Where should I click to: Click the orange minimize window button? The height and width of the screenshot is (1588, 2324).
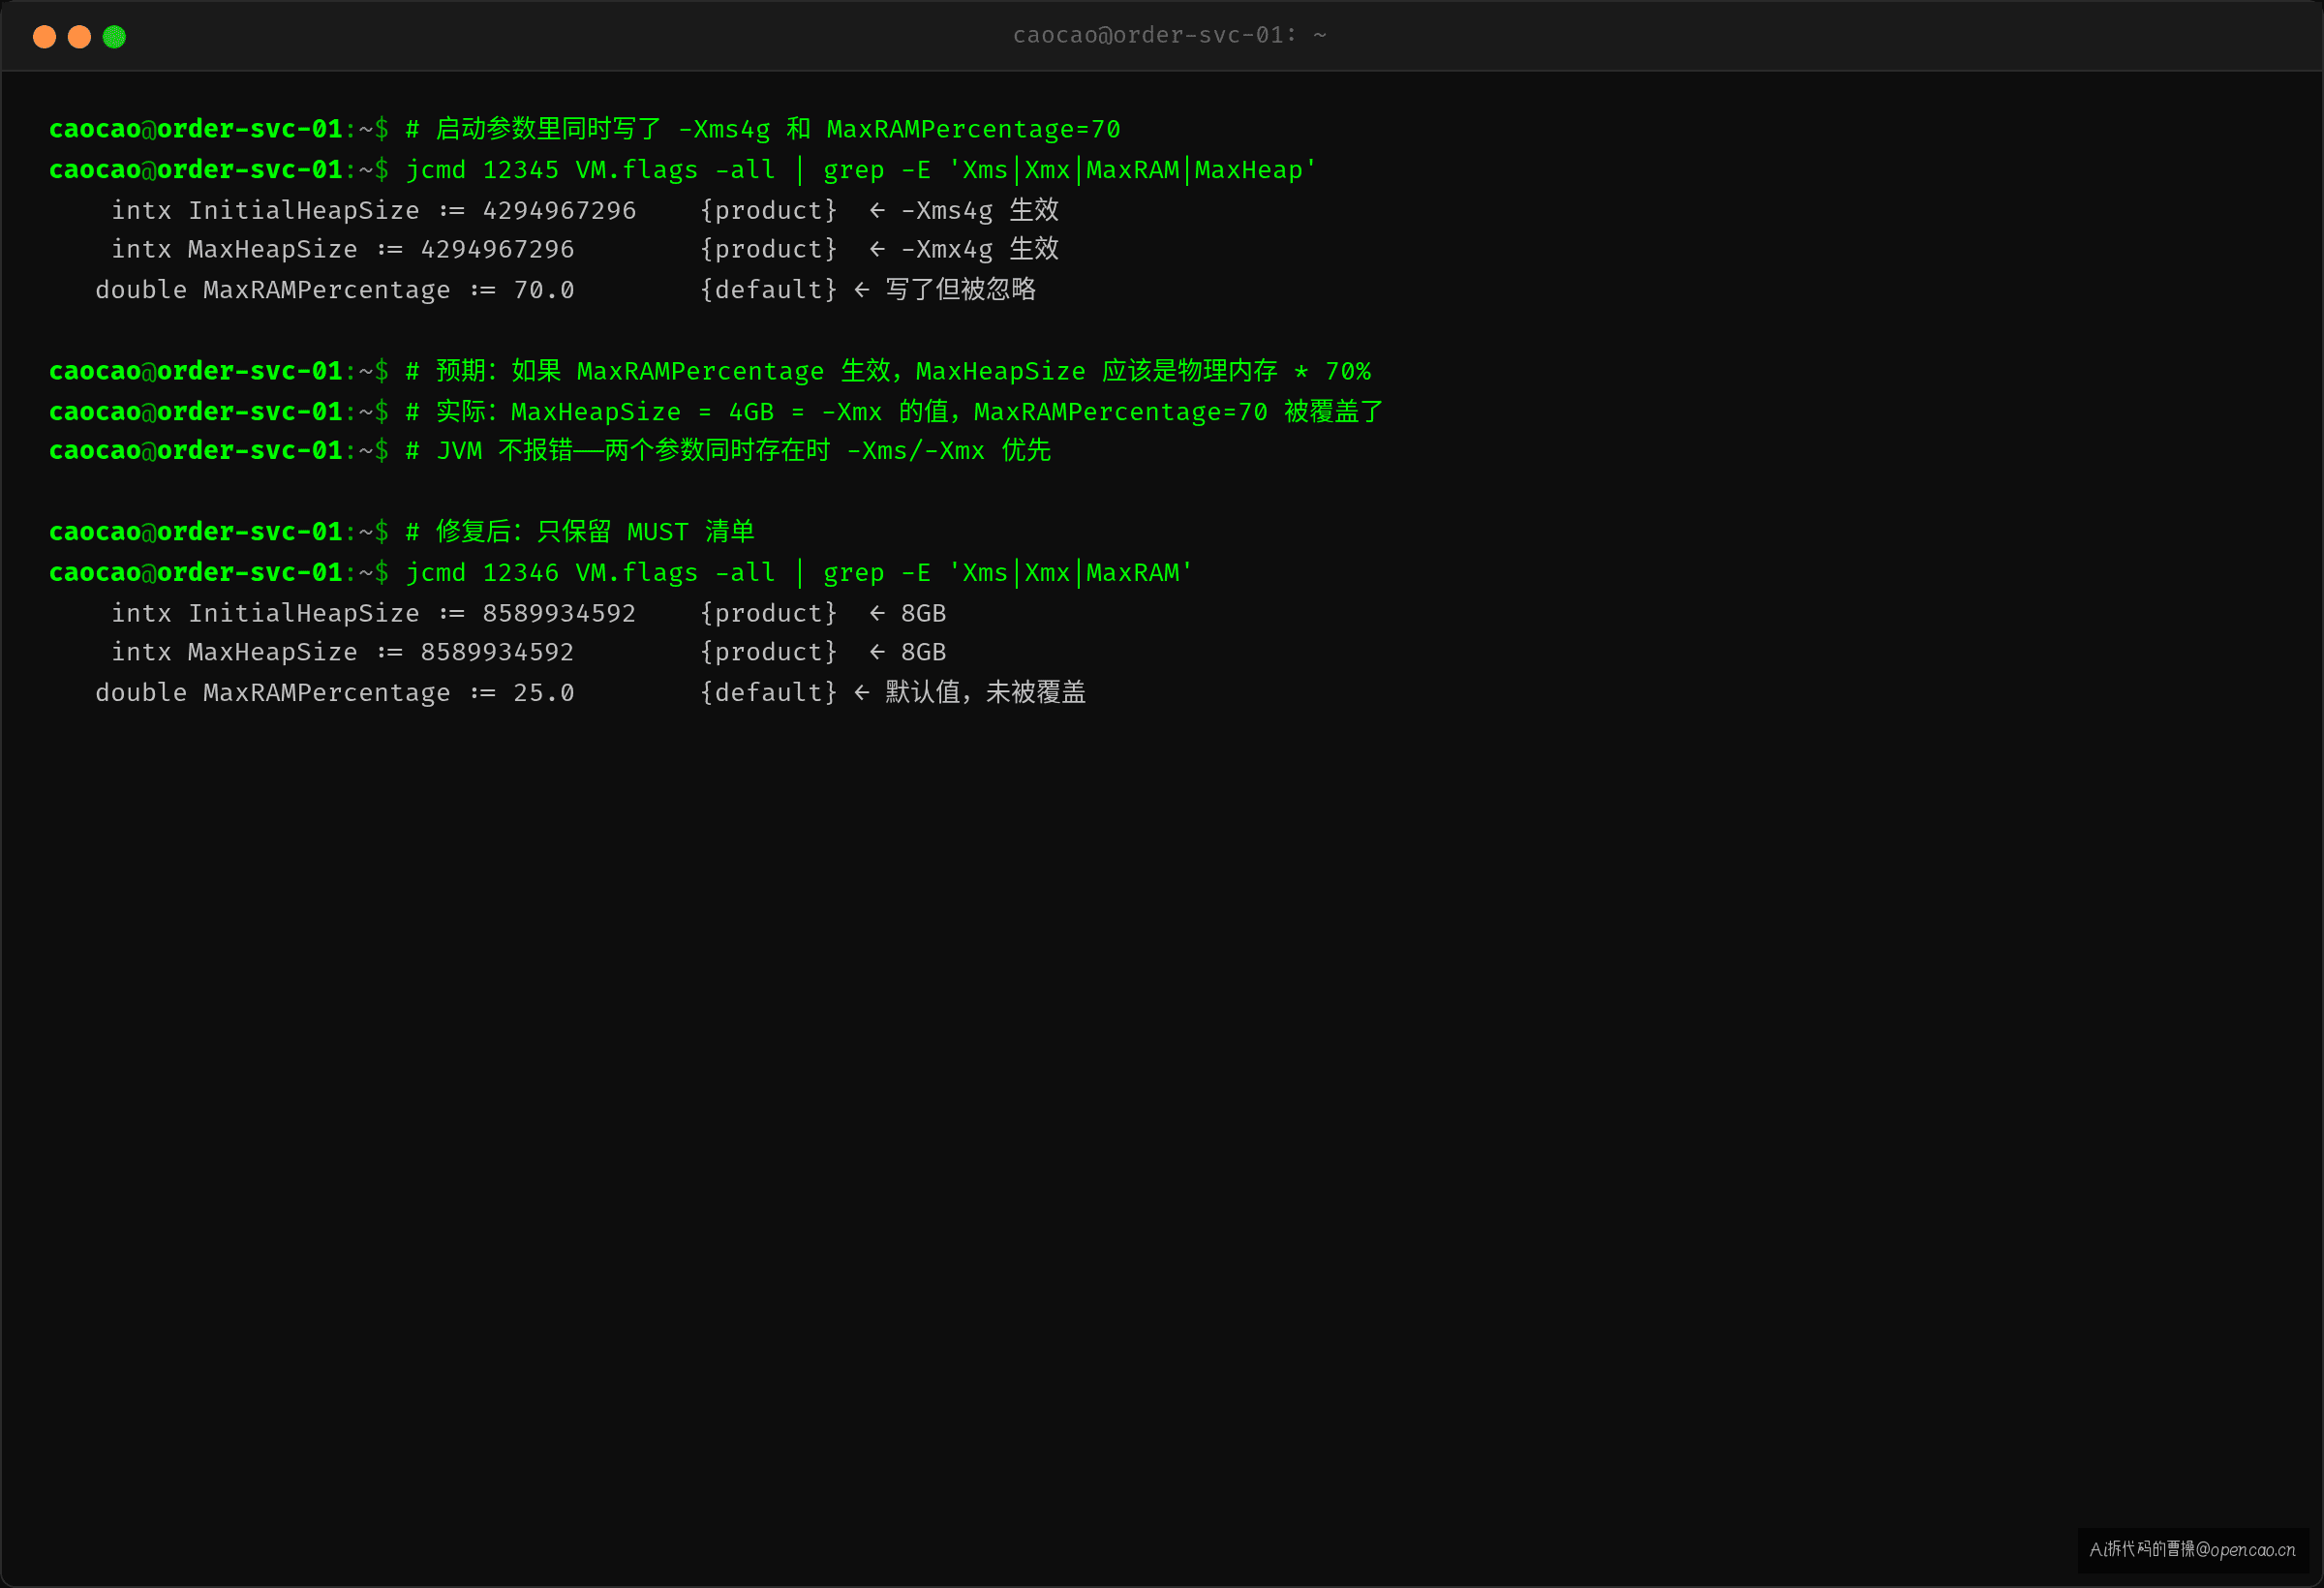[79, 37]
